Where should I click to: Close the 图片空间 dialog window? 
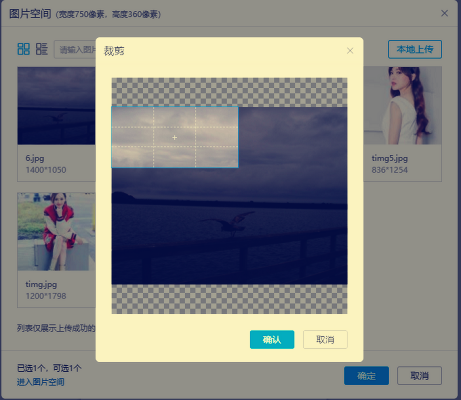[x=444, y=13]
